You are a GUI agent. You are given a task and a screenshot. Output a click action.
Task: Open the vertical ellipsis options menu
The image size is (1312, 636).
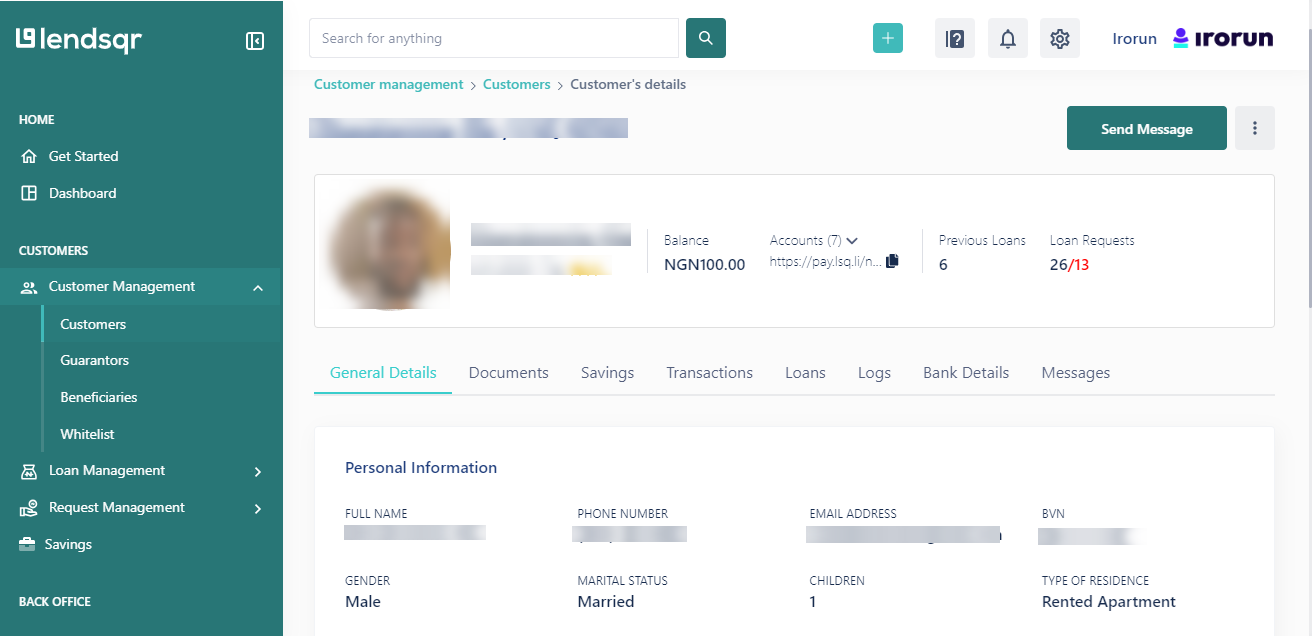(x=1254, y=128)
